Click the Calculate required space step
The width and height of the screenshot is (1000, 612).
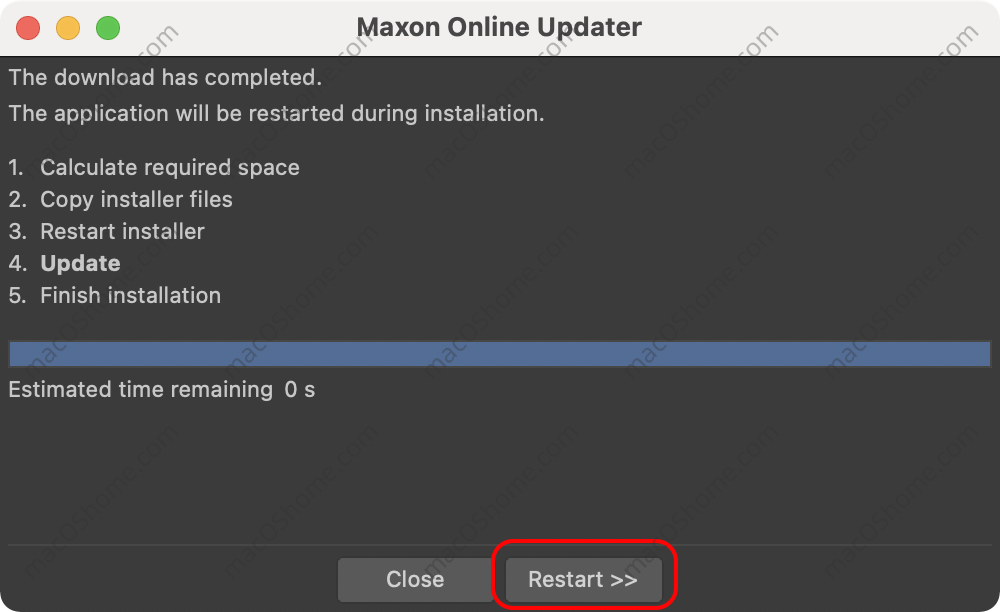[170, 167]
